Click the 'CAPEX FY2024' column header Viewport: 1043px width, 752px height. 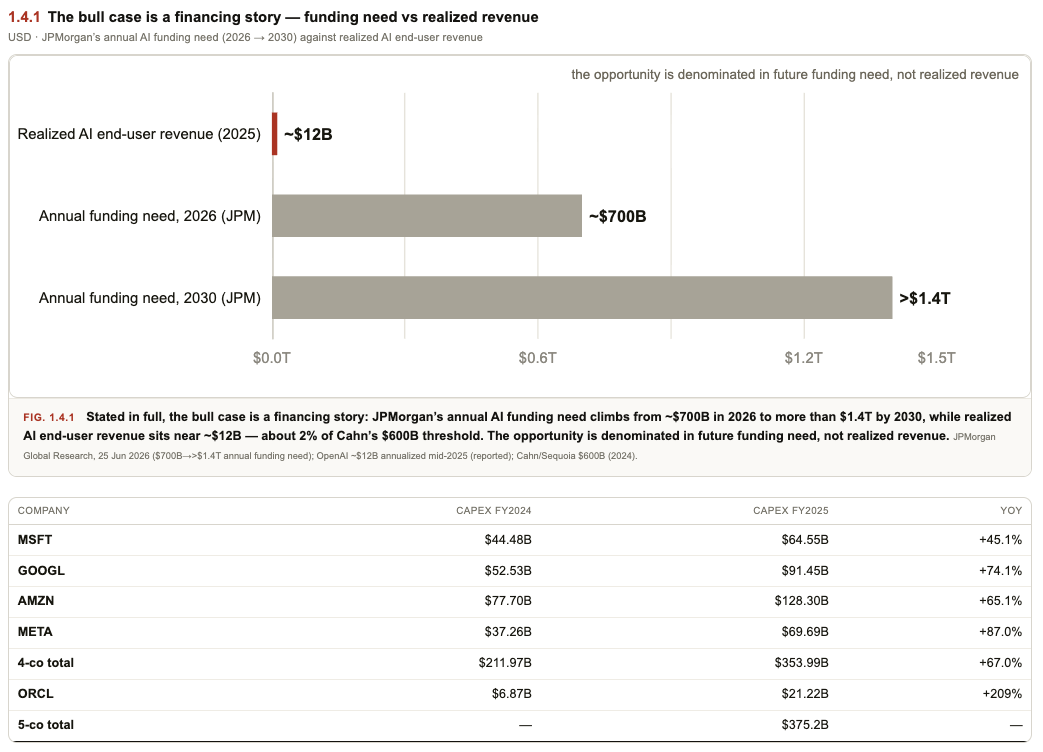[x=494, y=511]
